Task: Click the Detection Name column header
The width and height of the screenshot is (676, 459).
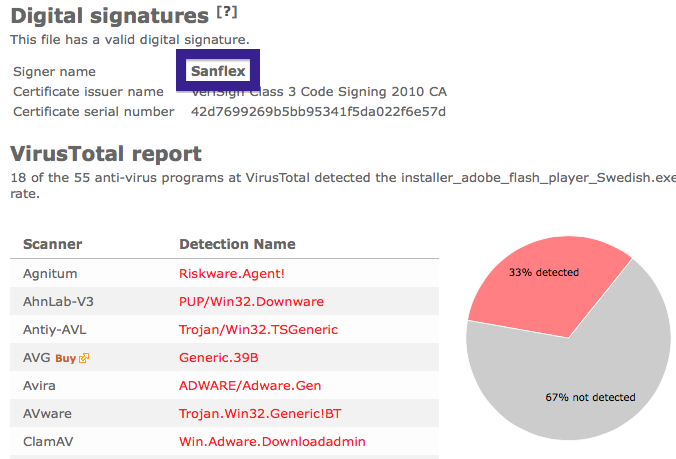Action: [x=238, y=244]
